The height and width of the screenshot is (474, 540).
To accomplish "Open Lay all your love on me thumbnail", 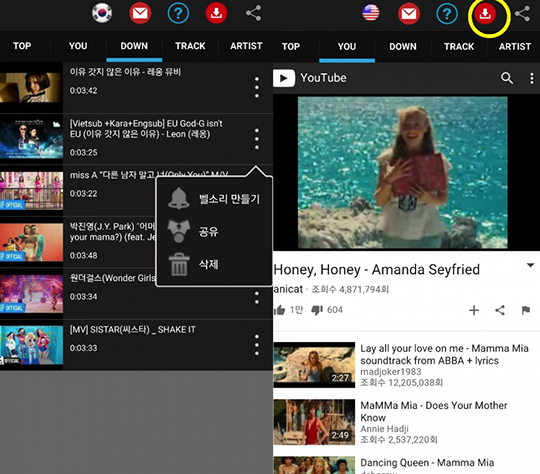I will 314,365.
